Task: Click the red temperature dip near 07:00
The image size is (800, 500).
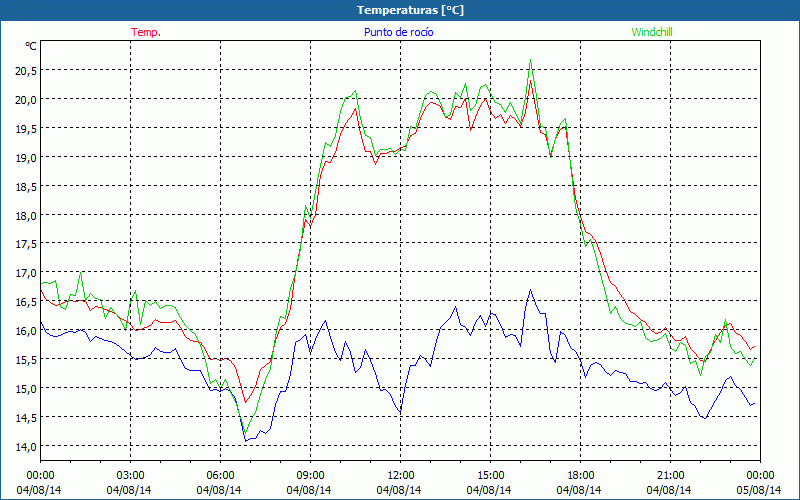Action: (x=245, y=402)
